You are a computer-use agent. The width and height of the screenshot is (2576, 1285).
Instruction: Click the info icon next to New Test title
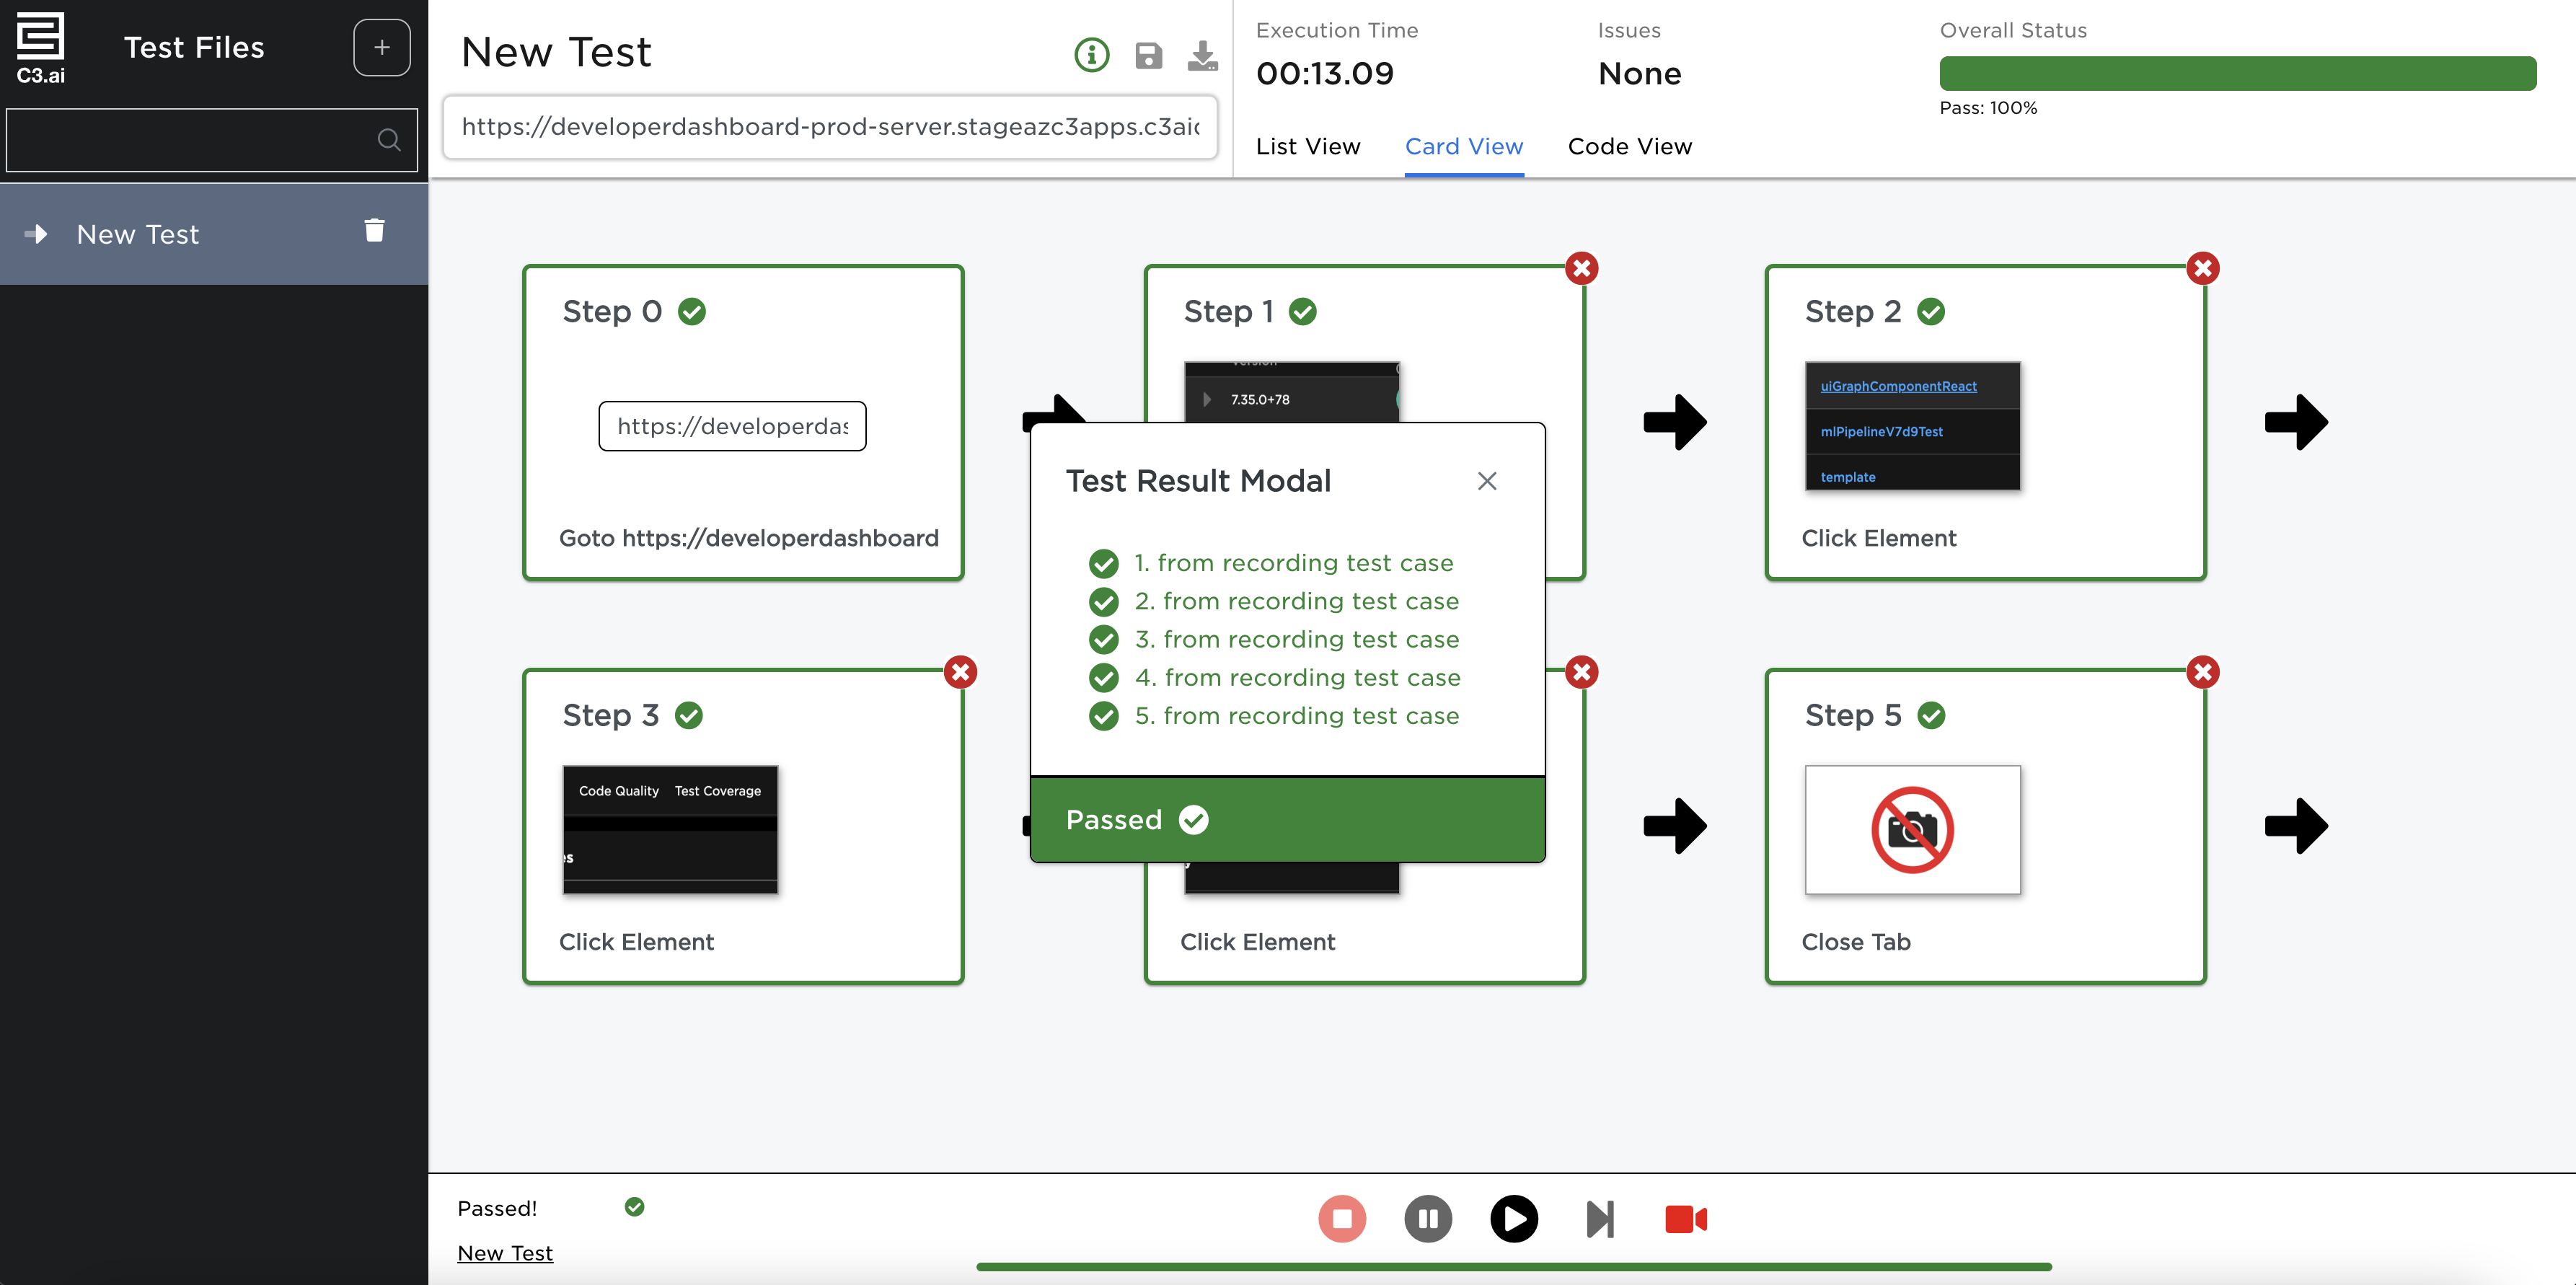pos(1091,55)
